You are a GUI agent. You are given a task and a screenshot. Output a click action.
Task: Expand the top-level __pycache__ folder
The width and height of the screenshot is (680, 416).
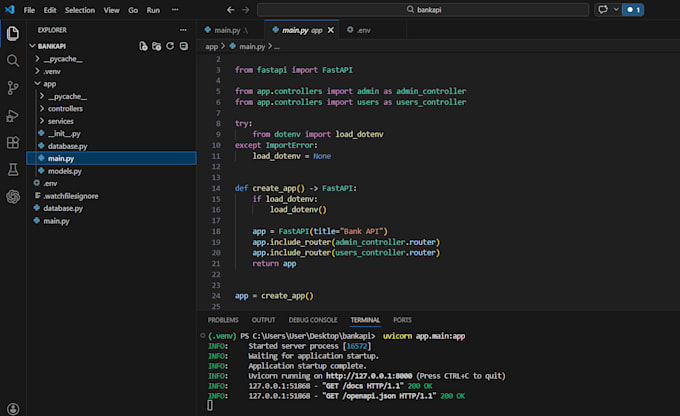point(37,59)
